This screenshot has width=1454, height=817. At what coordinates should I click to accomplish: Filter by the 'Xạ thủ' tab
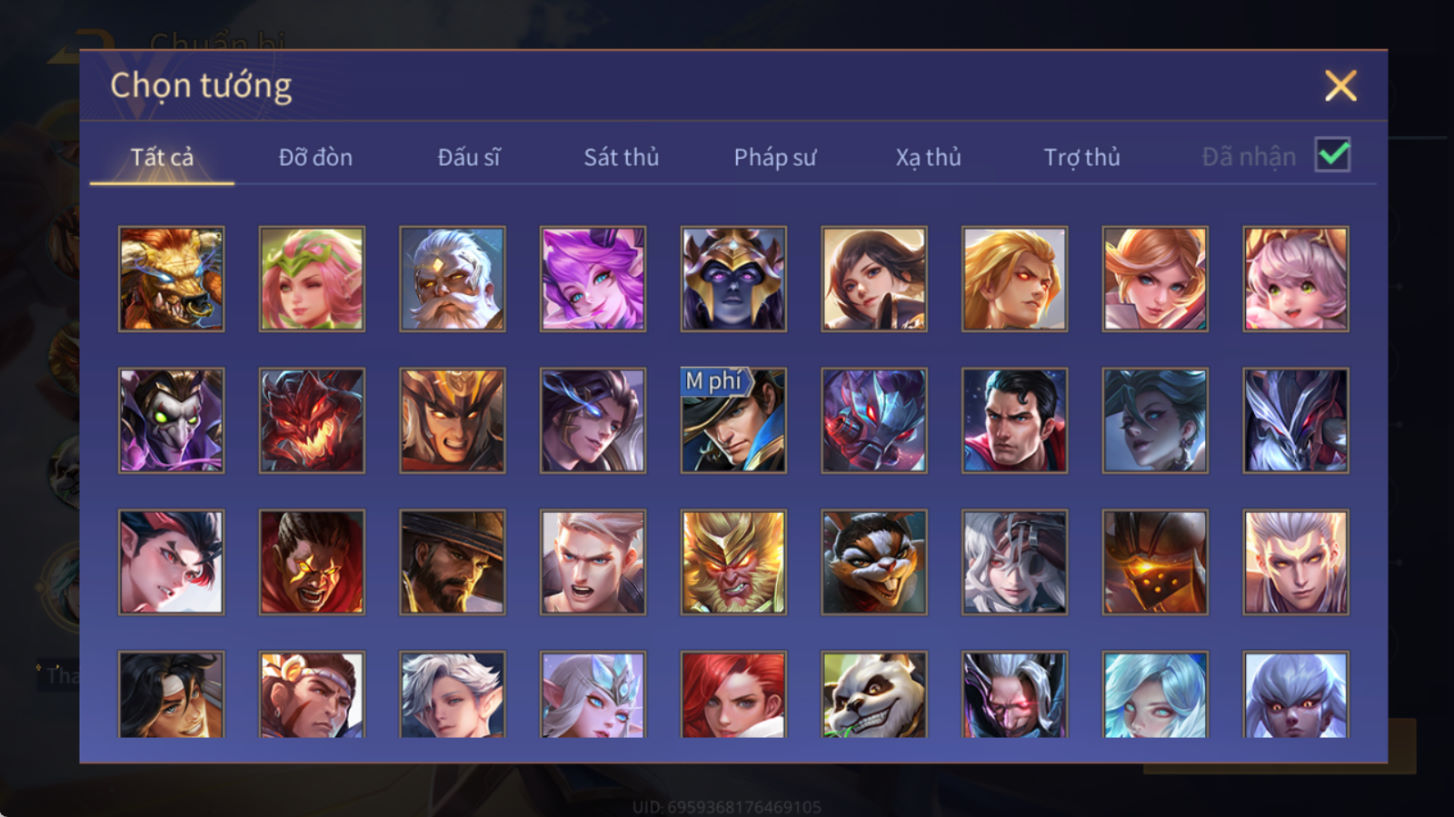pos(928,157)
